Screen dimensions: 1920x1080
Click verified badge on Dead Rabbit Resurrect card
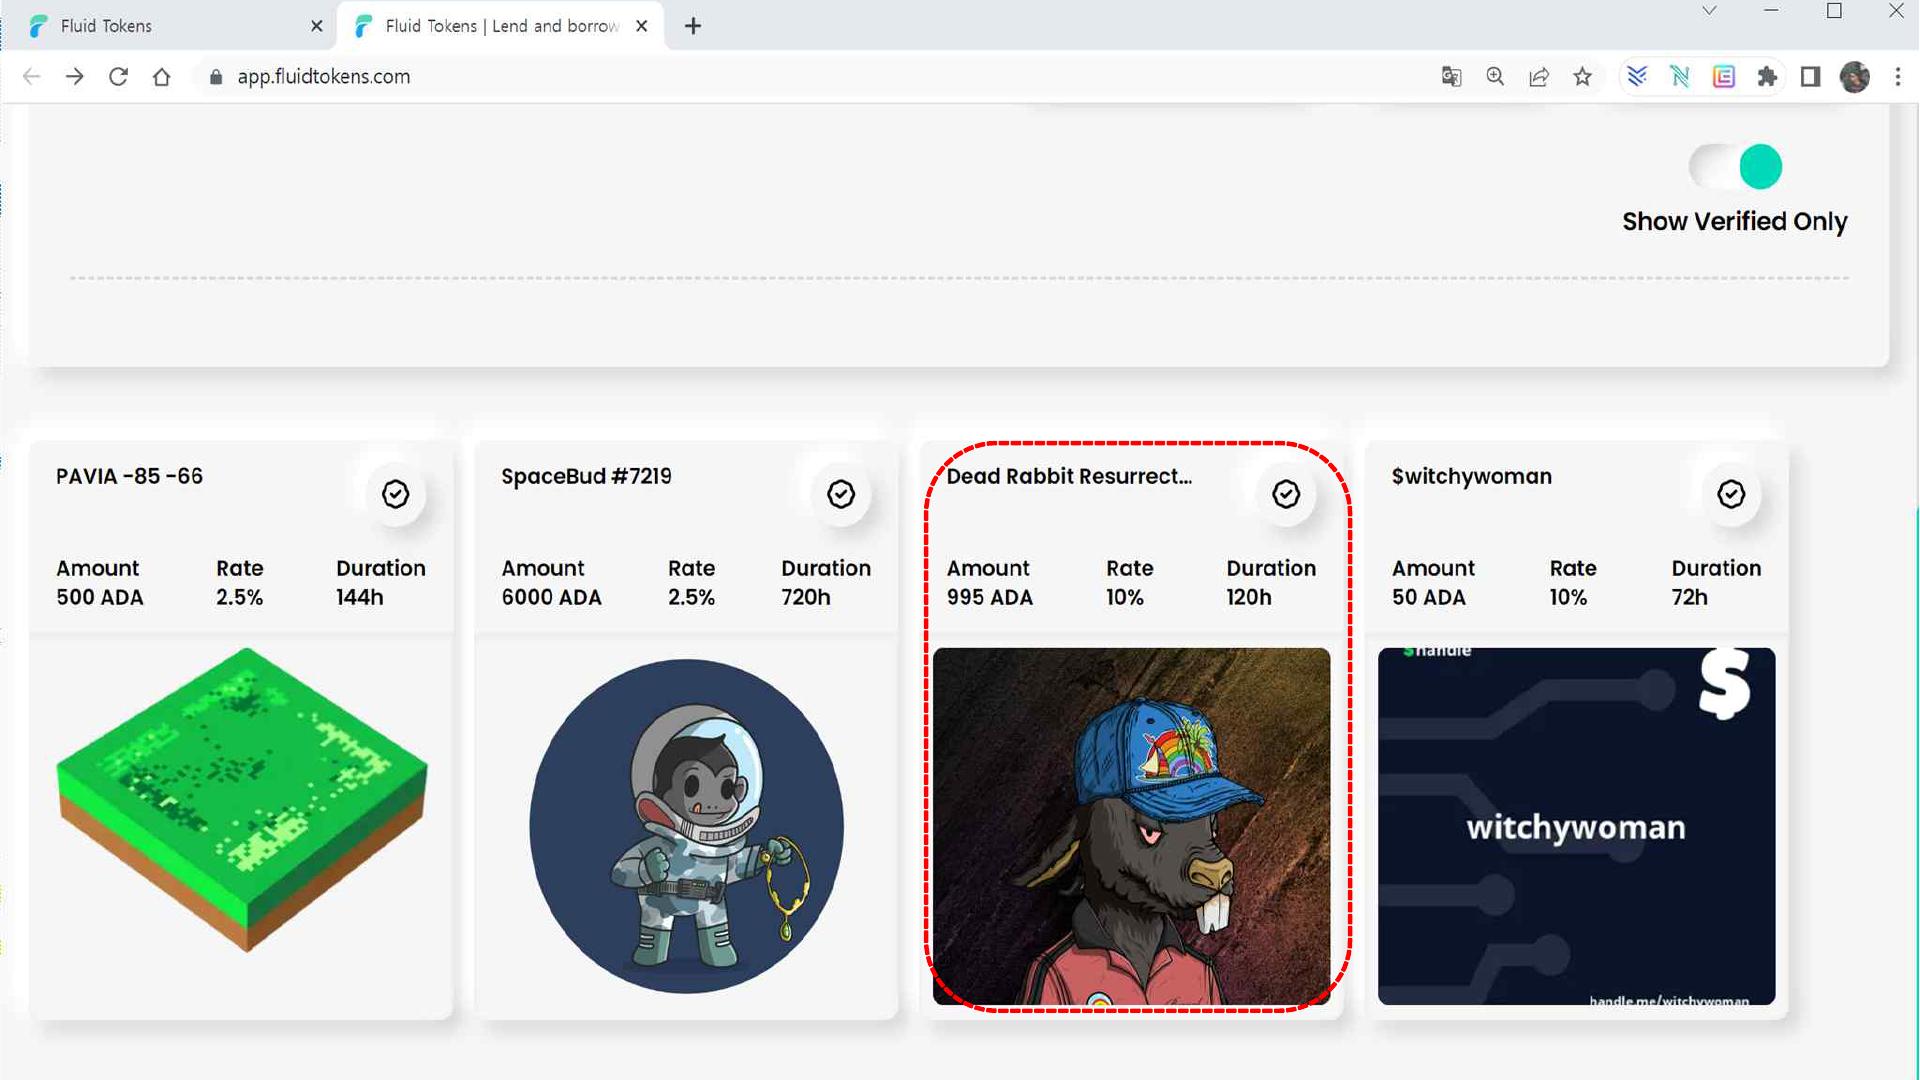1286,494
